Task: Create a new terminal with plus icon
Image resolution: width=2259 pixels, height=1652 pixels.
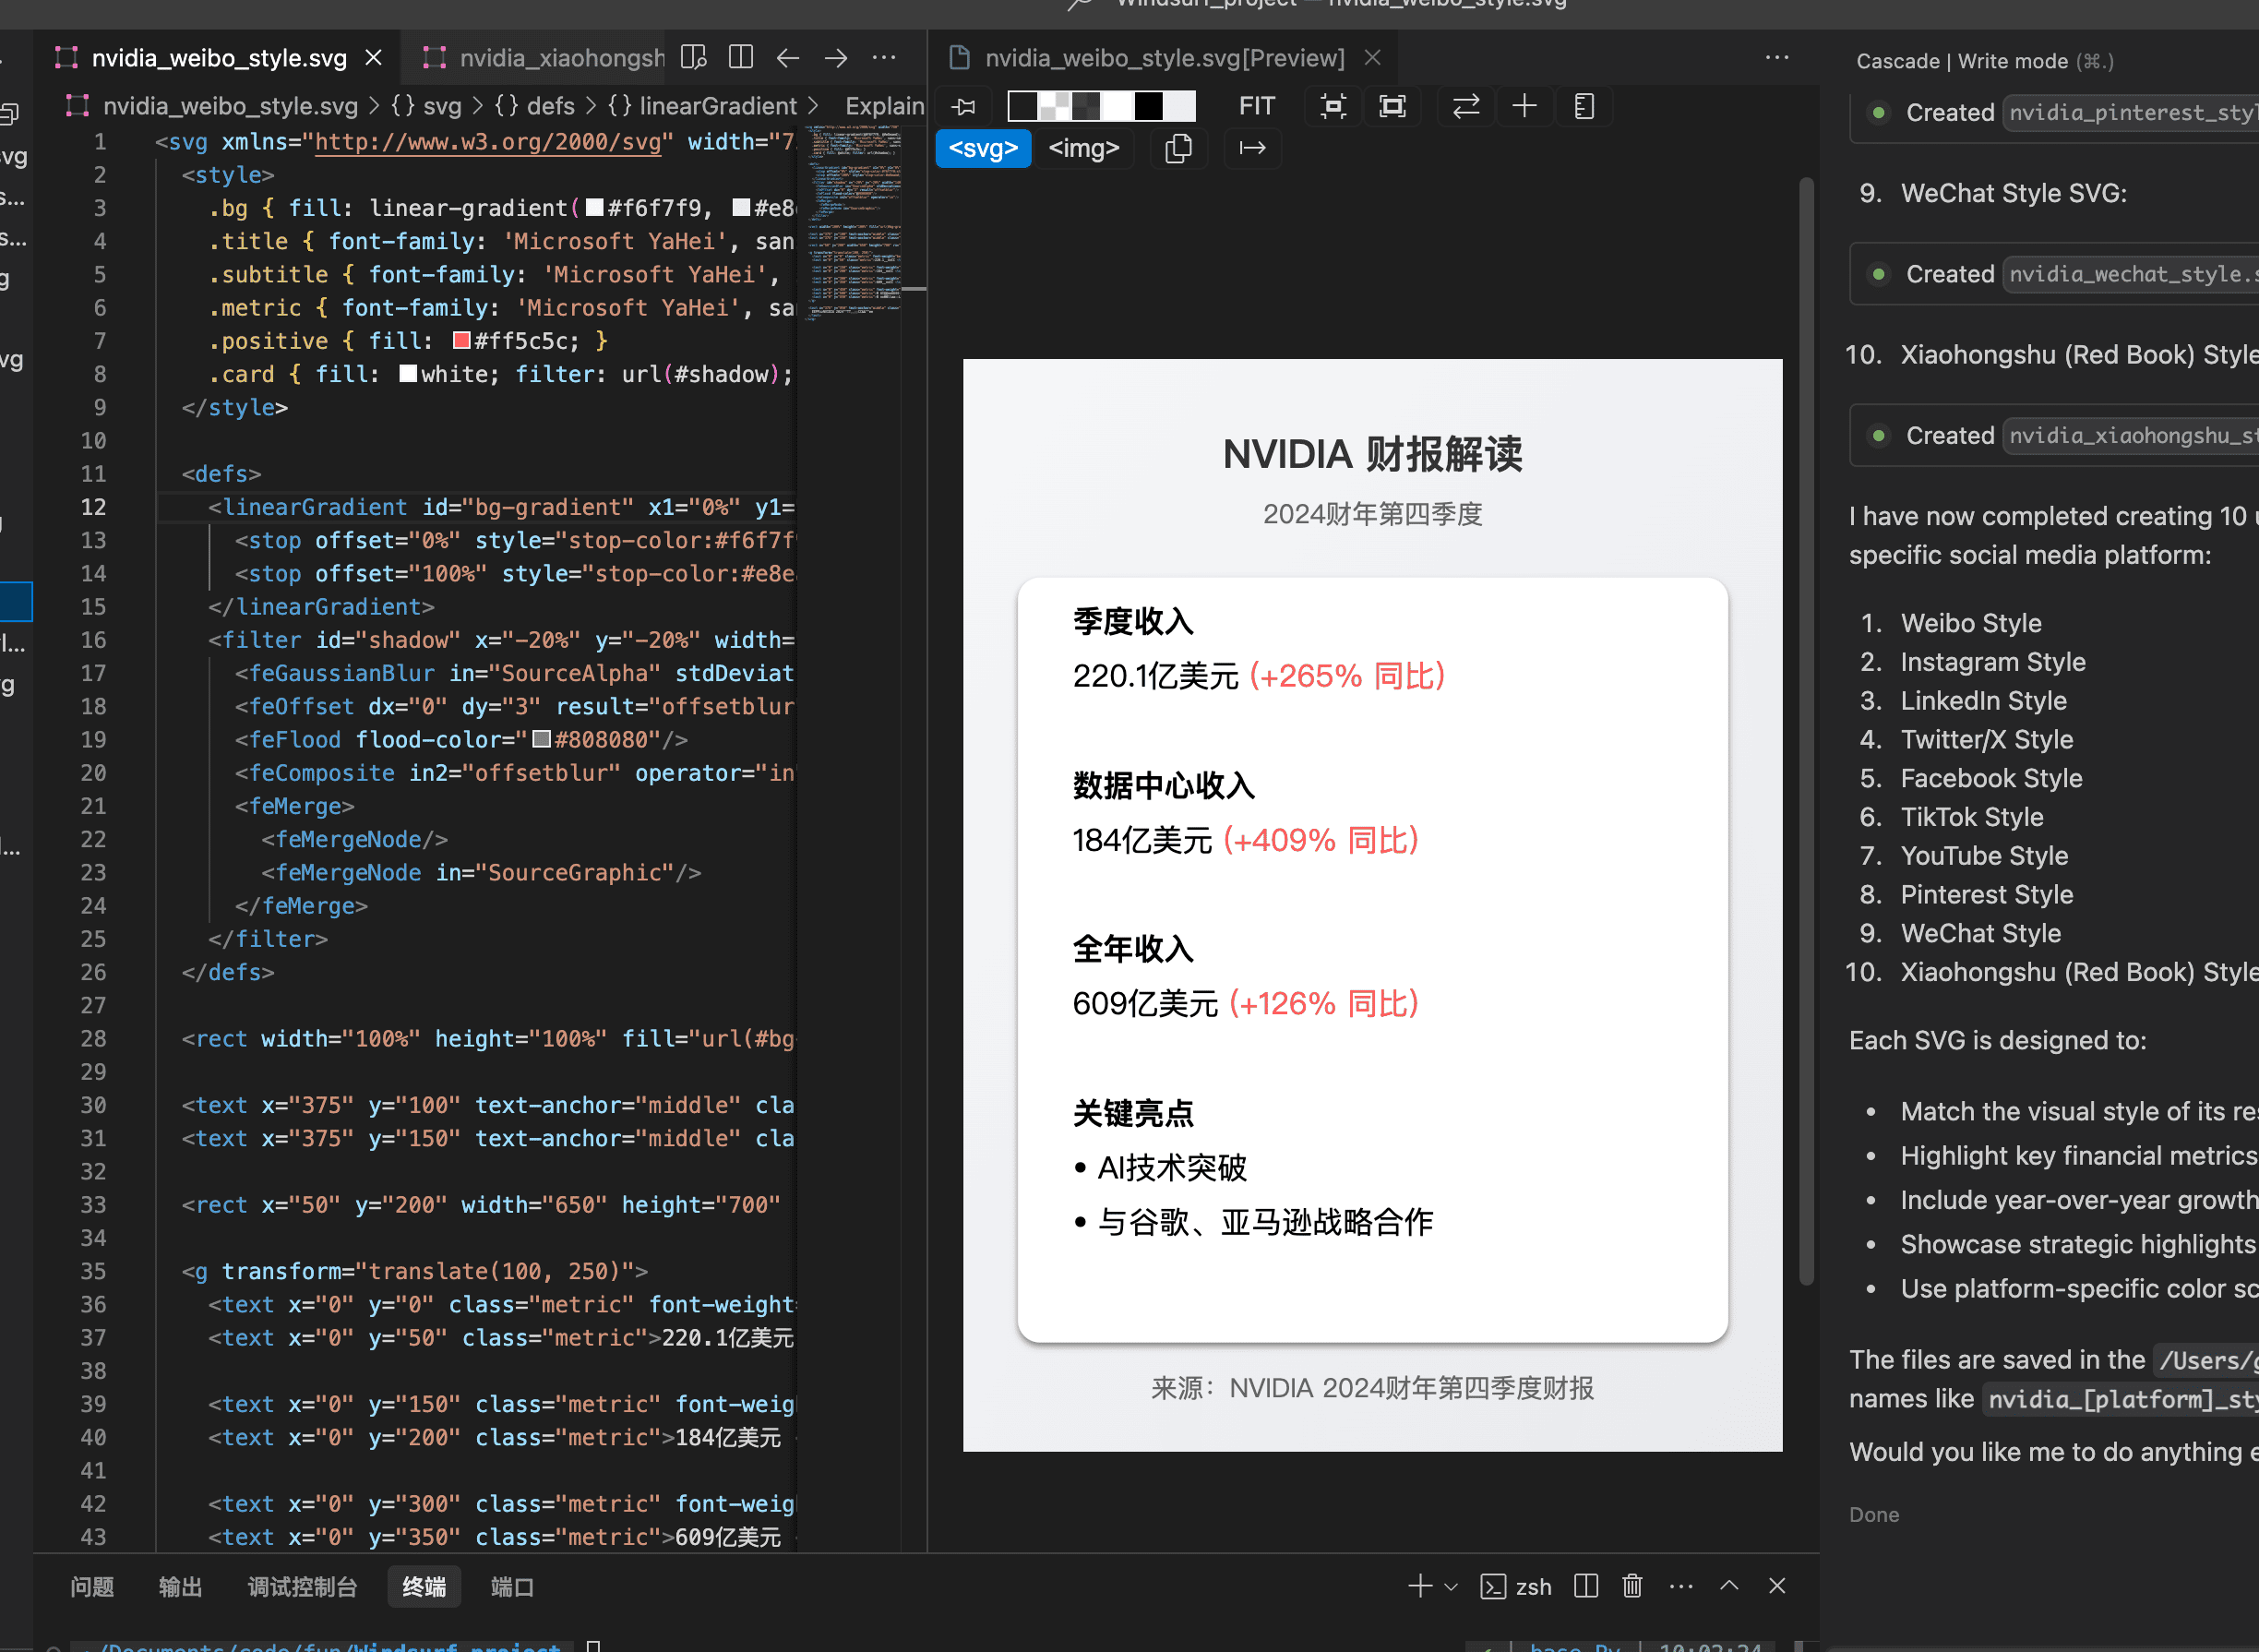Action: (1419, 1586)
